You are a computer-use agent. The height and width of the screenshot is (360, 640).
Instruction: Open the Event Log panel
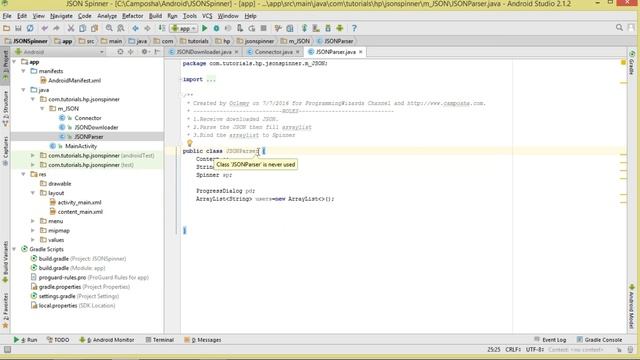point(550,340)
